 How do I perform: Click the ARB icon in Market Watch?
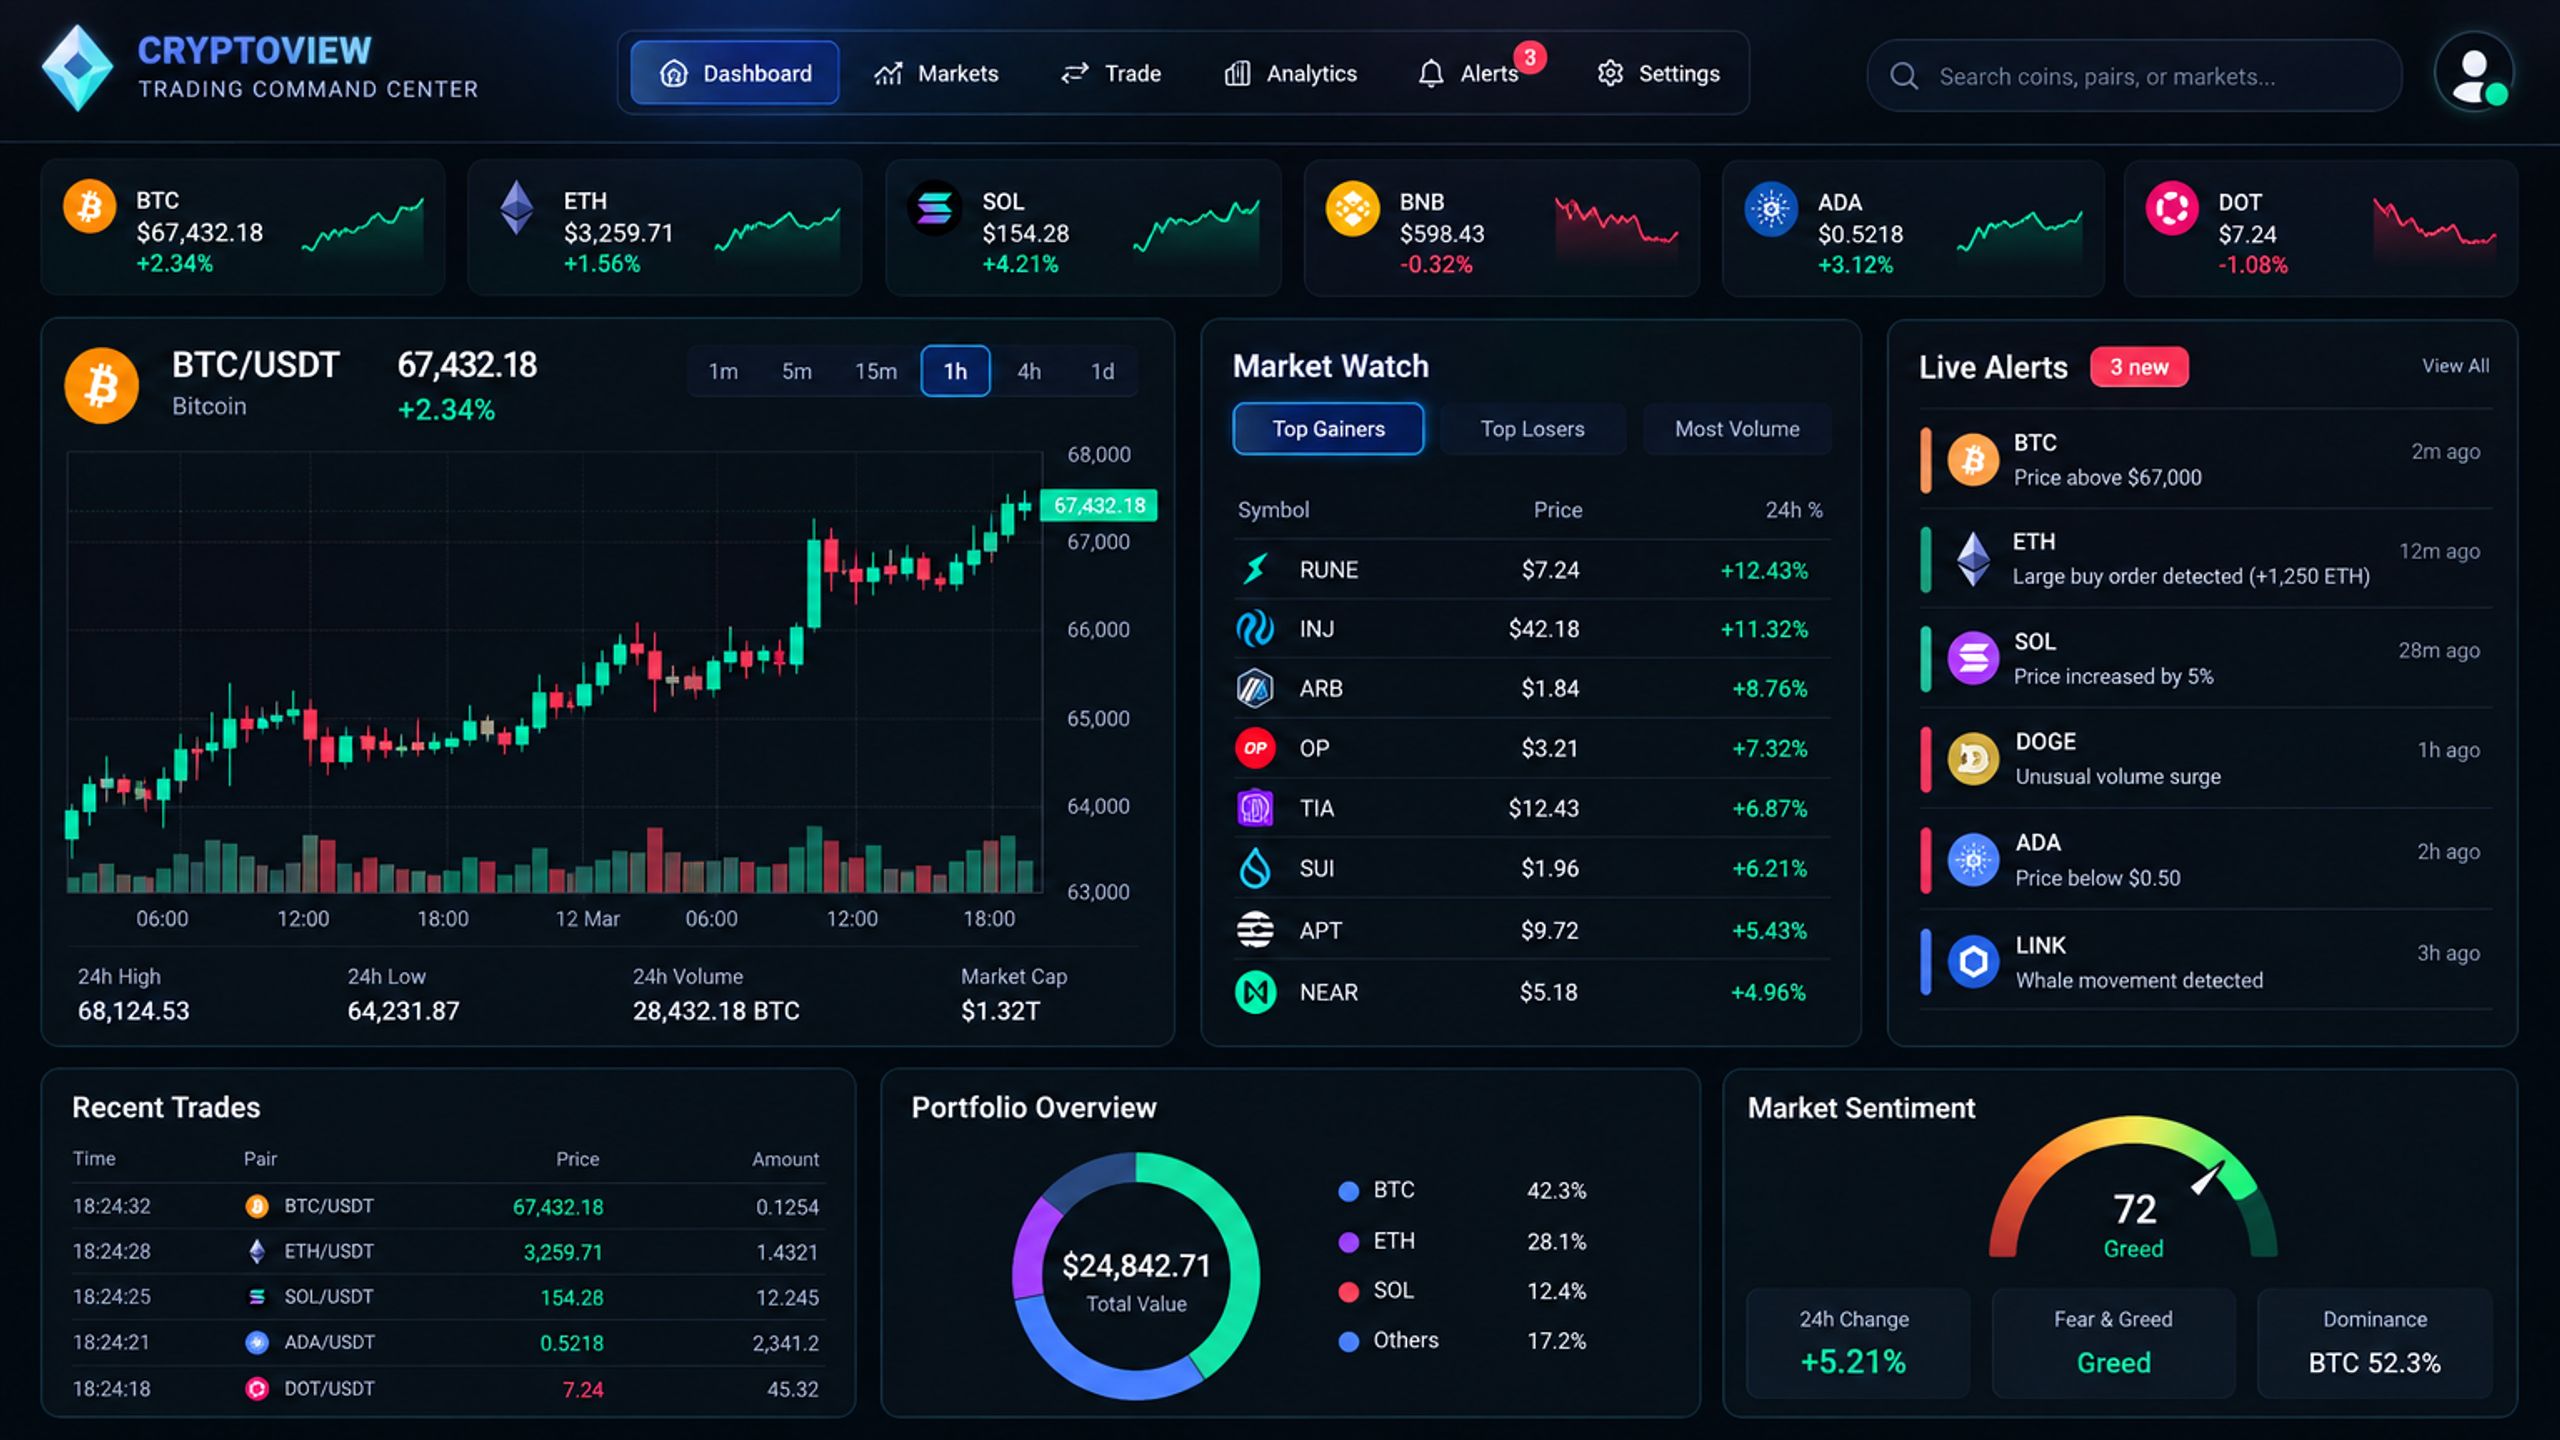[1255, 688]
